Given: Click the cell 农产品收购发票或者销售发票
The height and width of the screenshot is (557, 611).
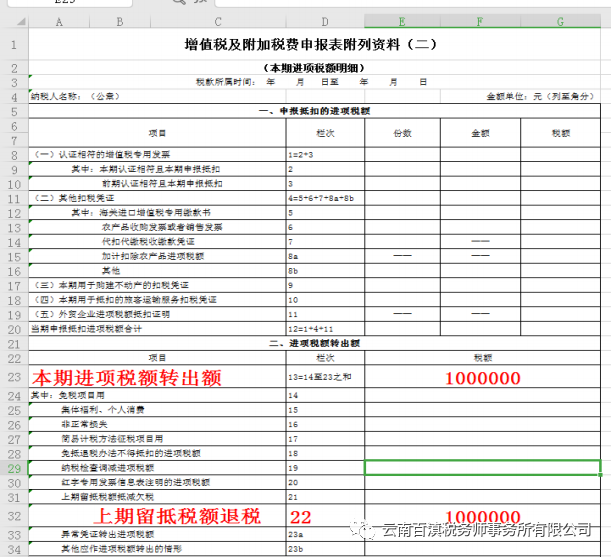Looking at the screenshot, I should click(157, 227).
